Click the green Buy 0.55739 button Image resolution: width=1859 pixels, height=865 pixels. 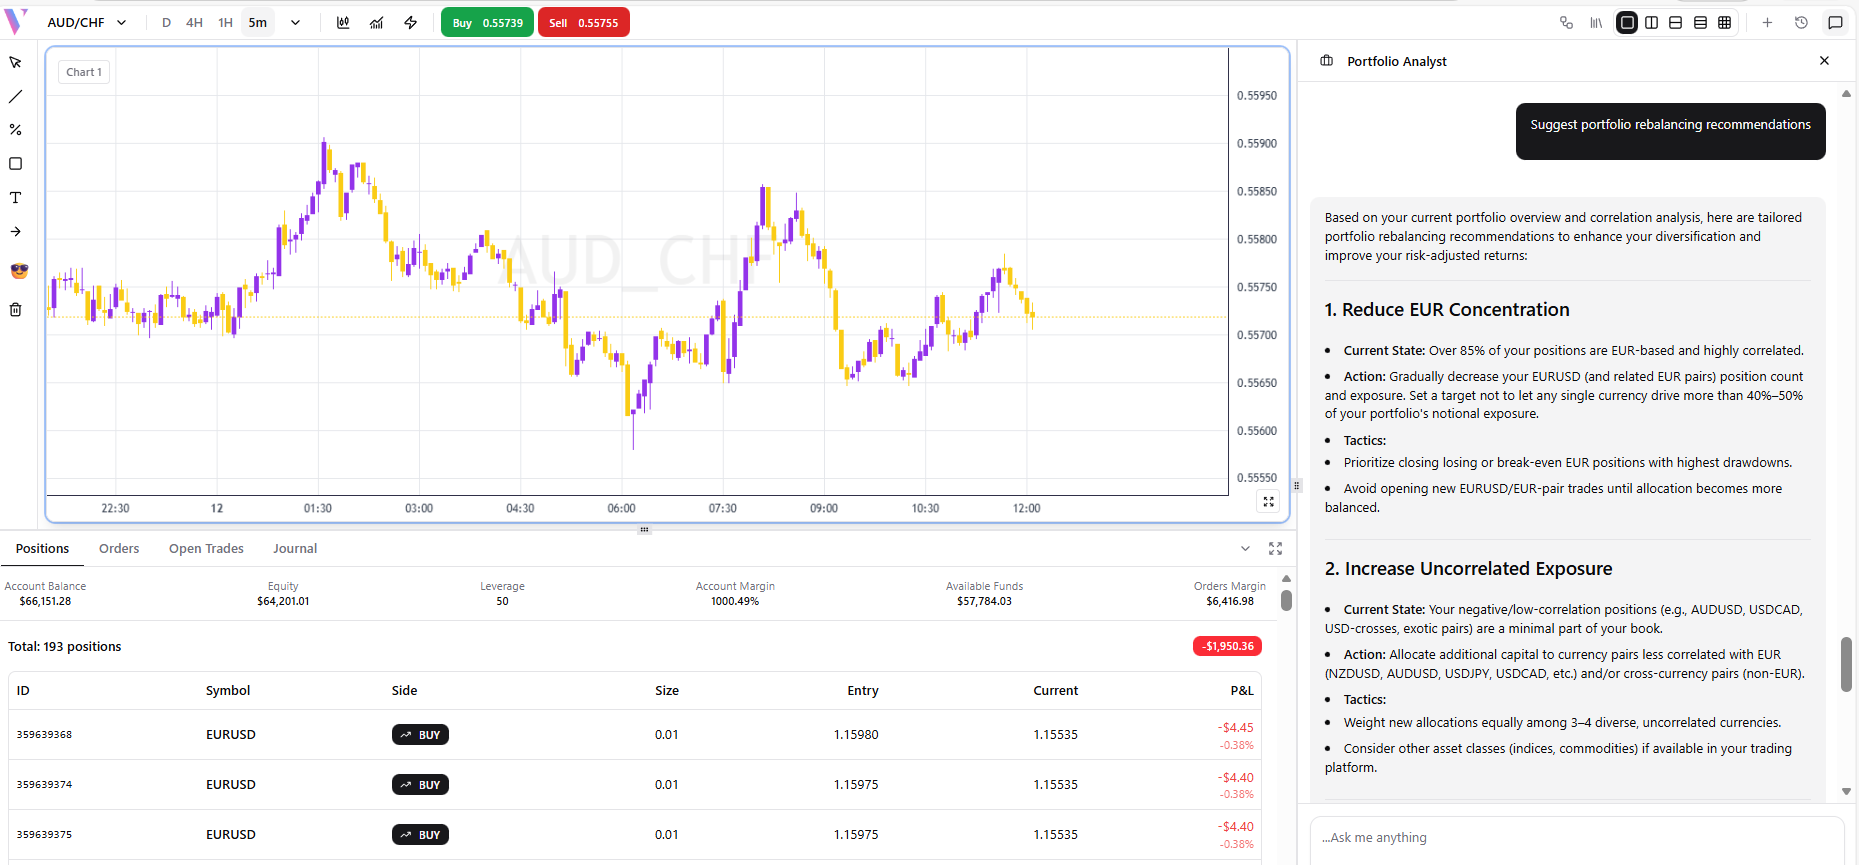point(487,23)
